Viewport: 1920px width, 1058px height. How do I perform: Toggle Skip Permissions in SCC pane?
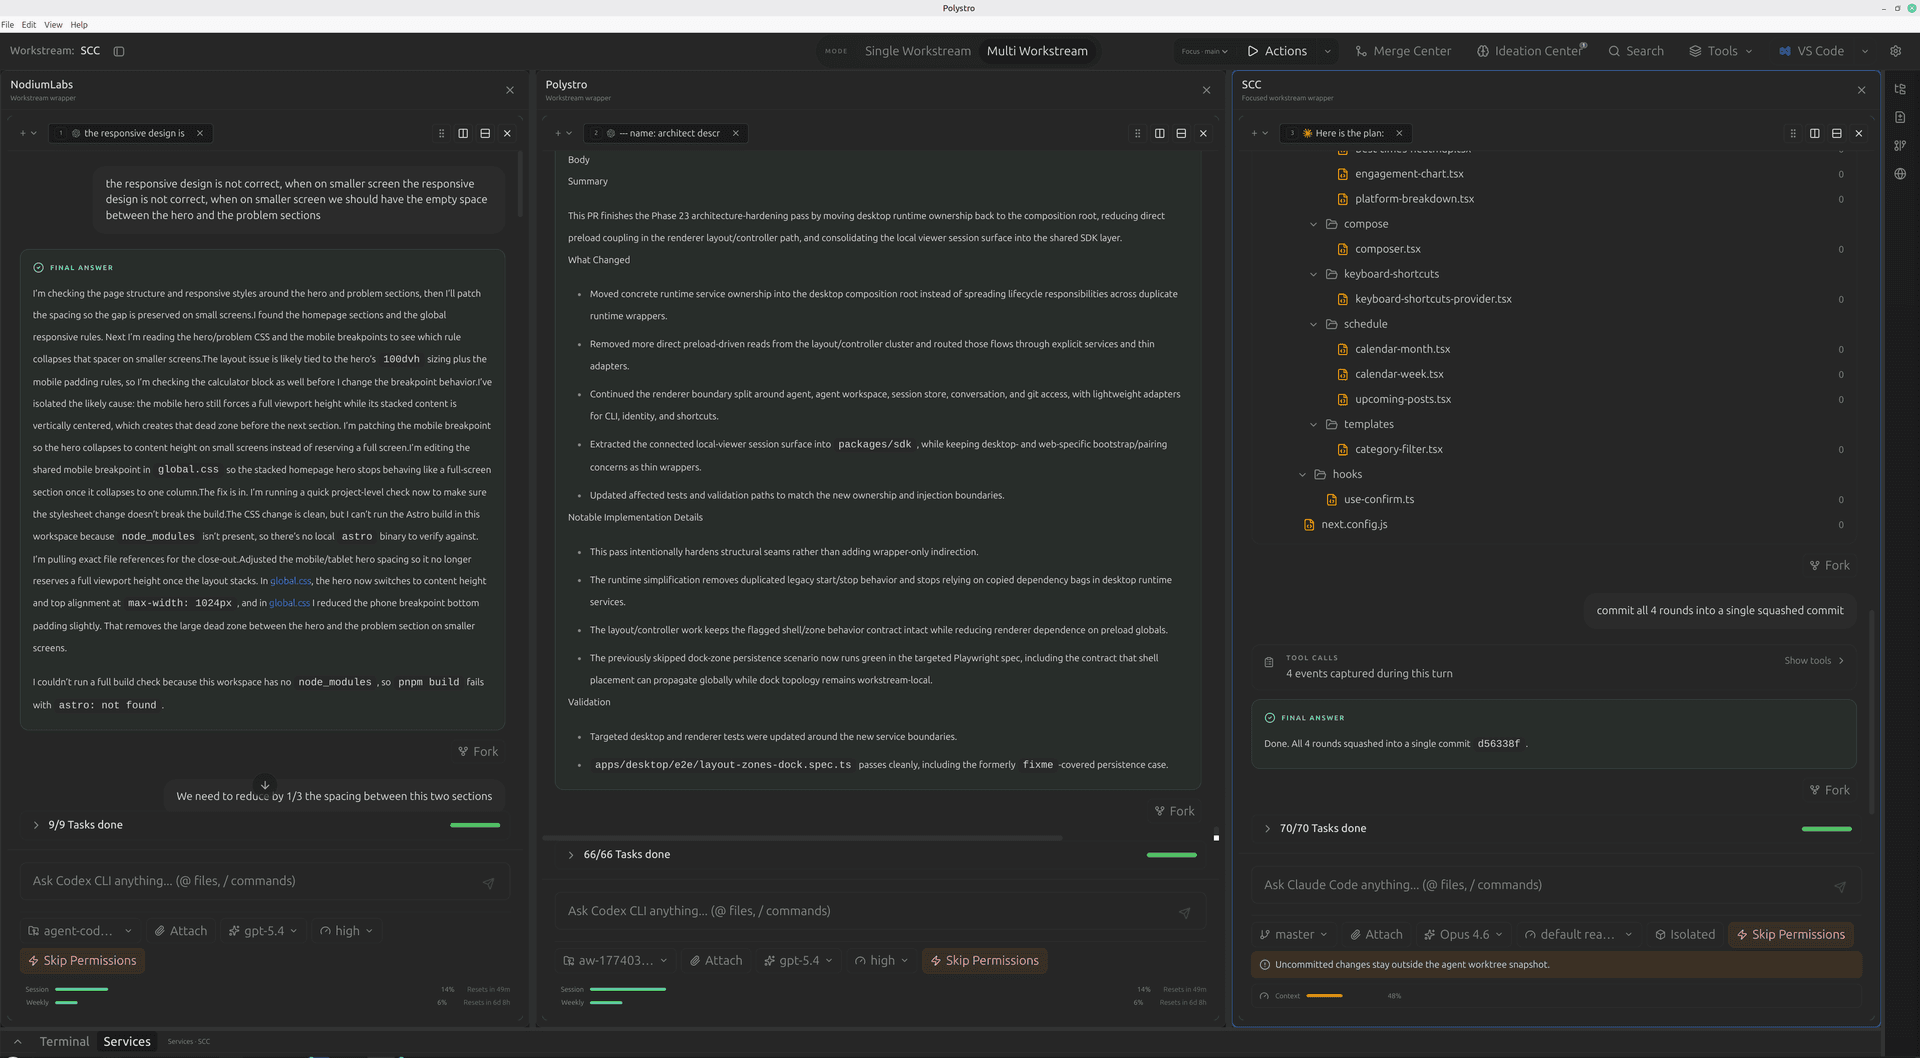click(1791, 935)
